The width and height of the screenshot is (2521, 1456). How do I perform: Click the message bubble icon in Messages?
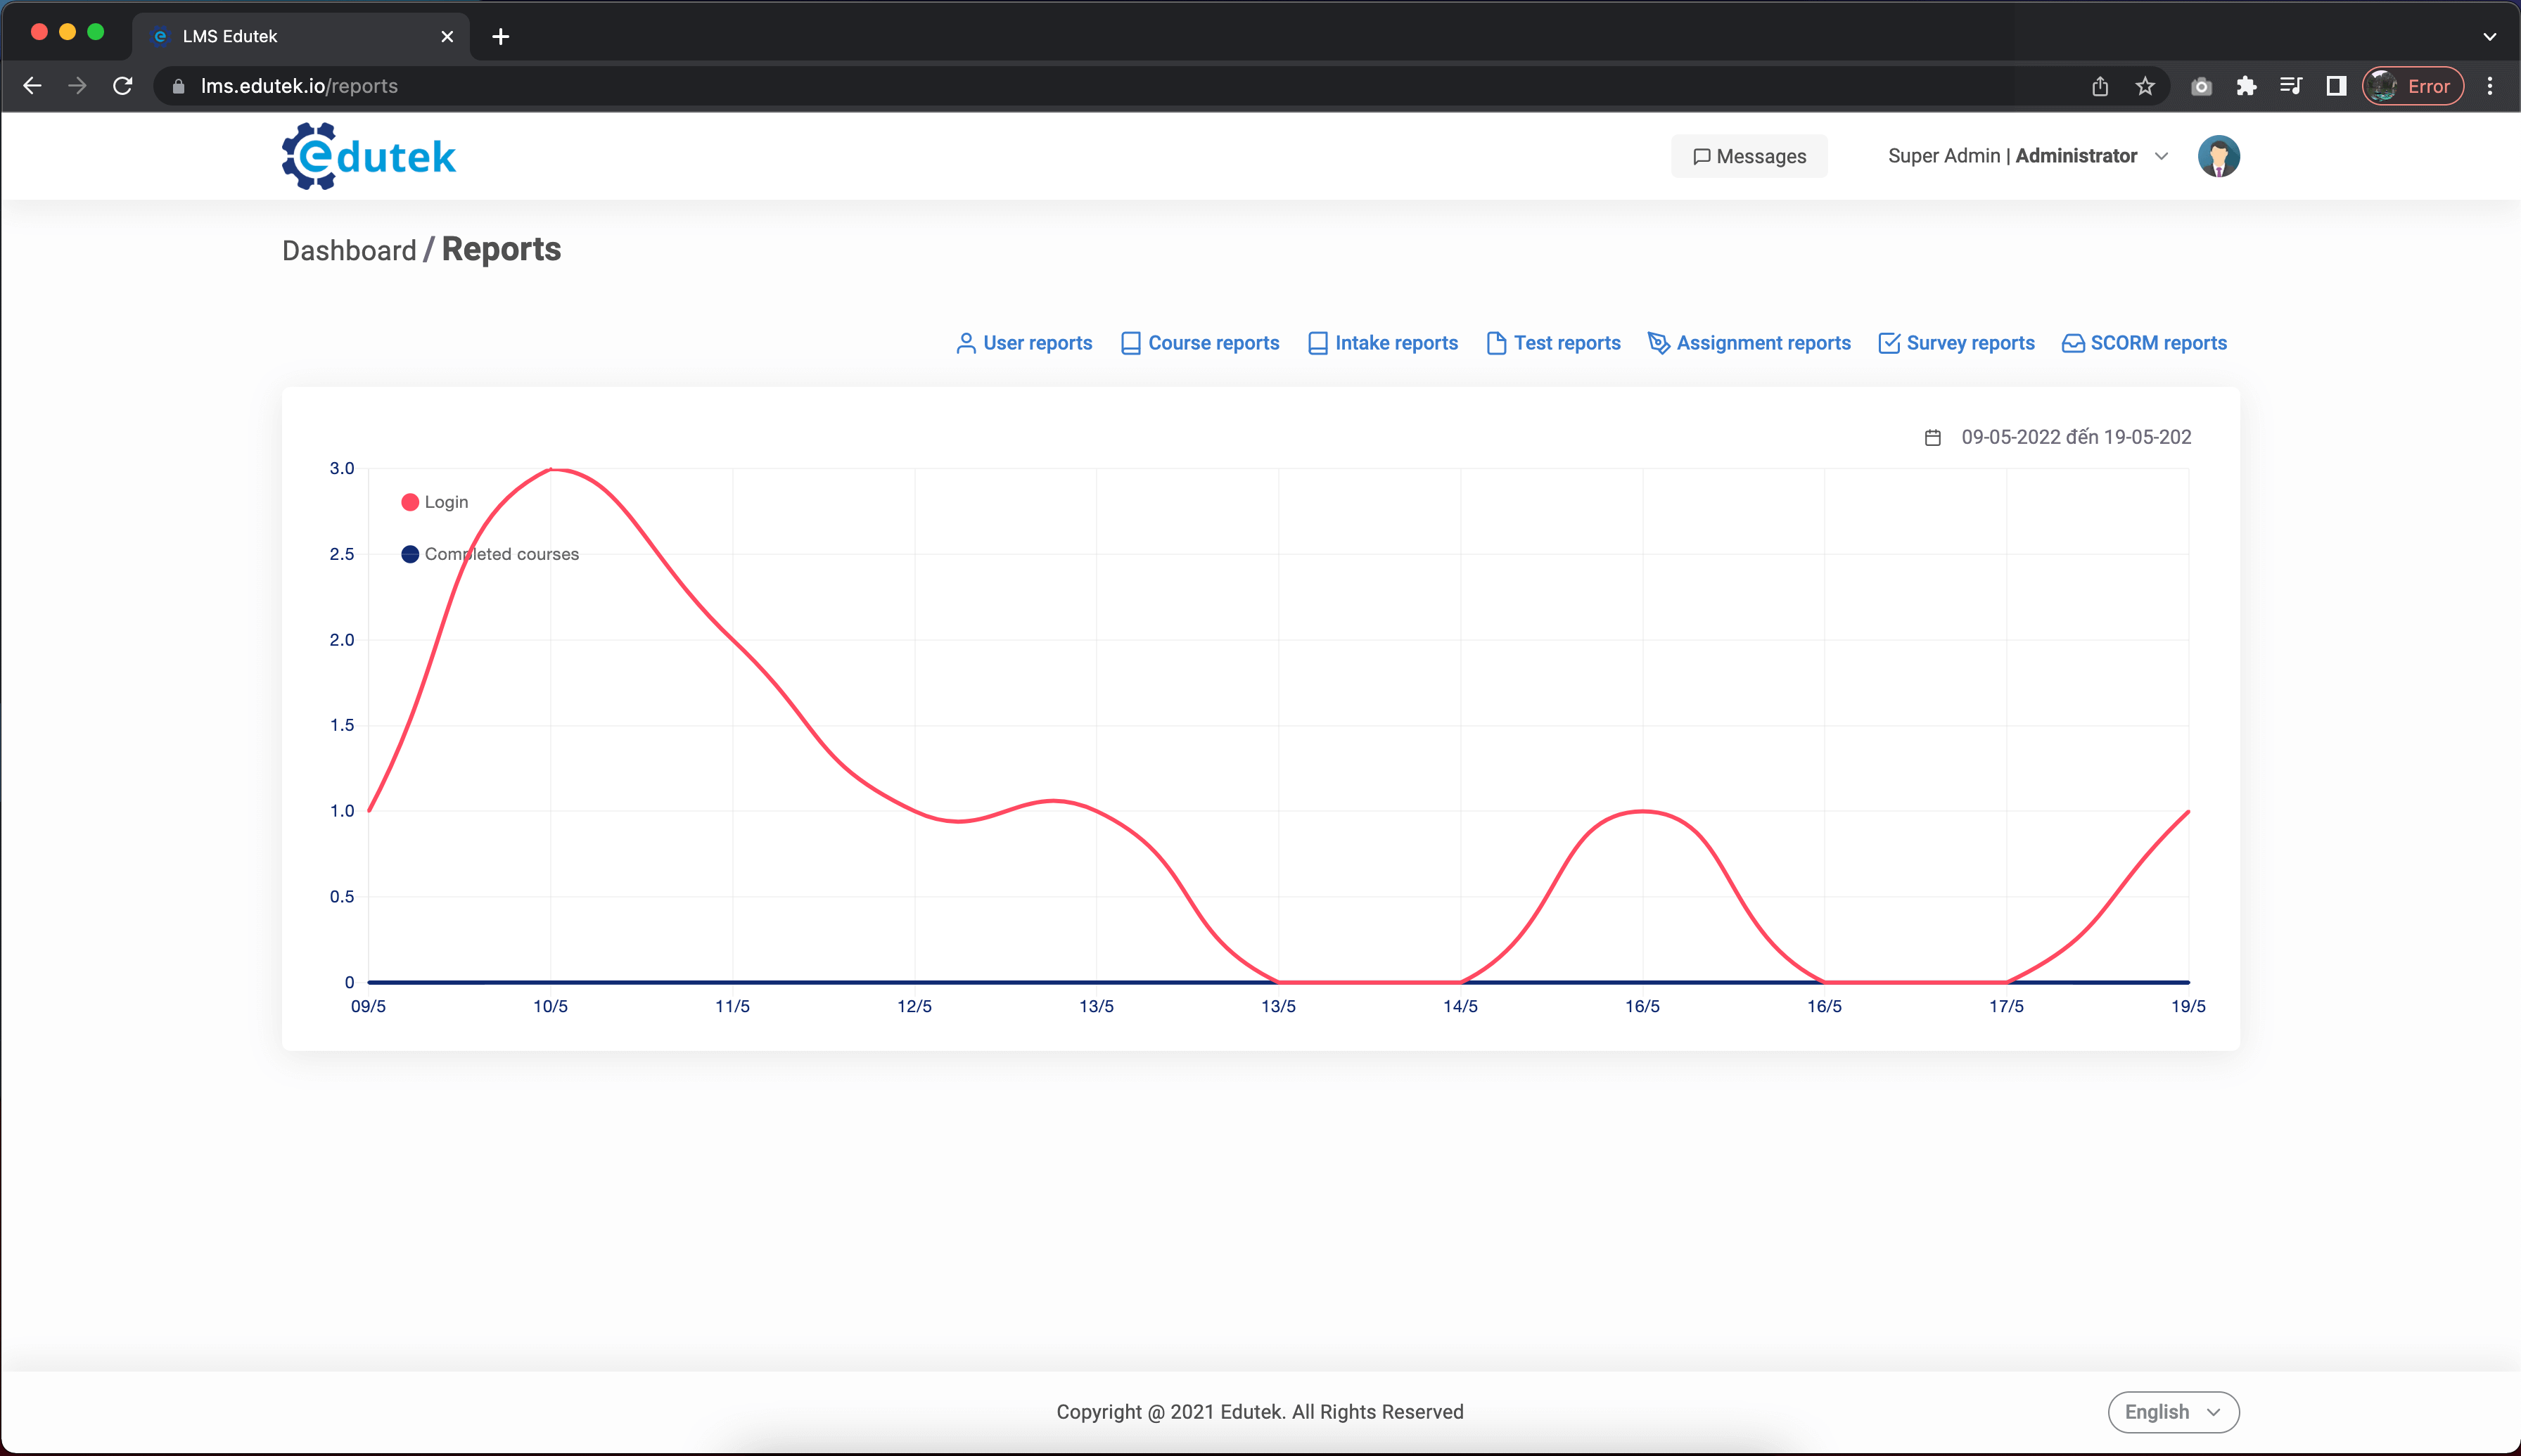tap(1701, 157)
